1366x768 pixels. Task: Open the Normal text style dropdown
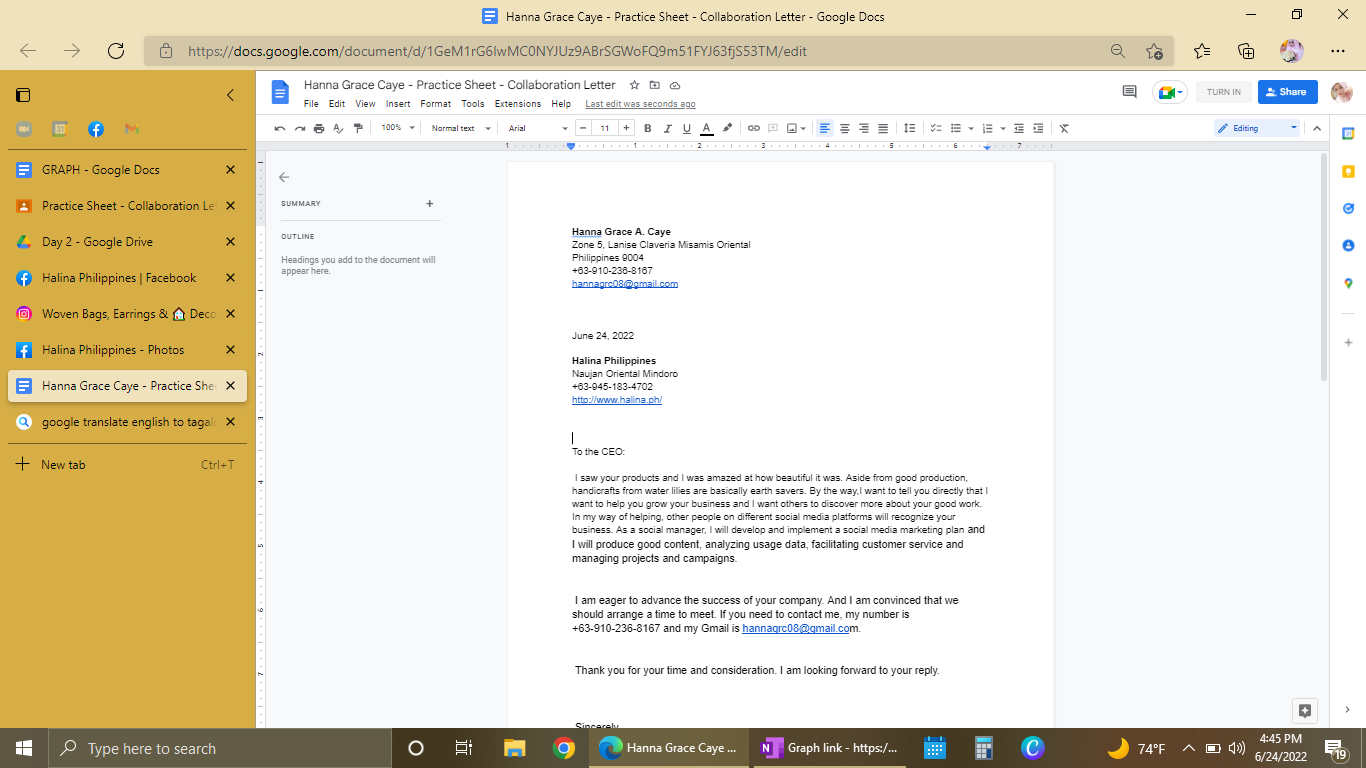(461, 128)
